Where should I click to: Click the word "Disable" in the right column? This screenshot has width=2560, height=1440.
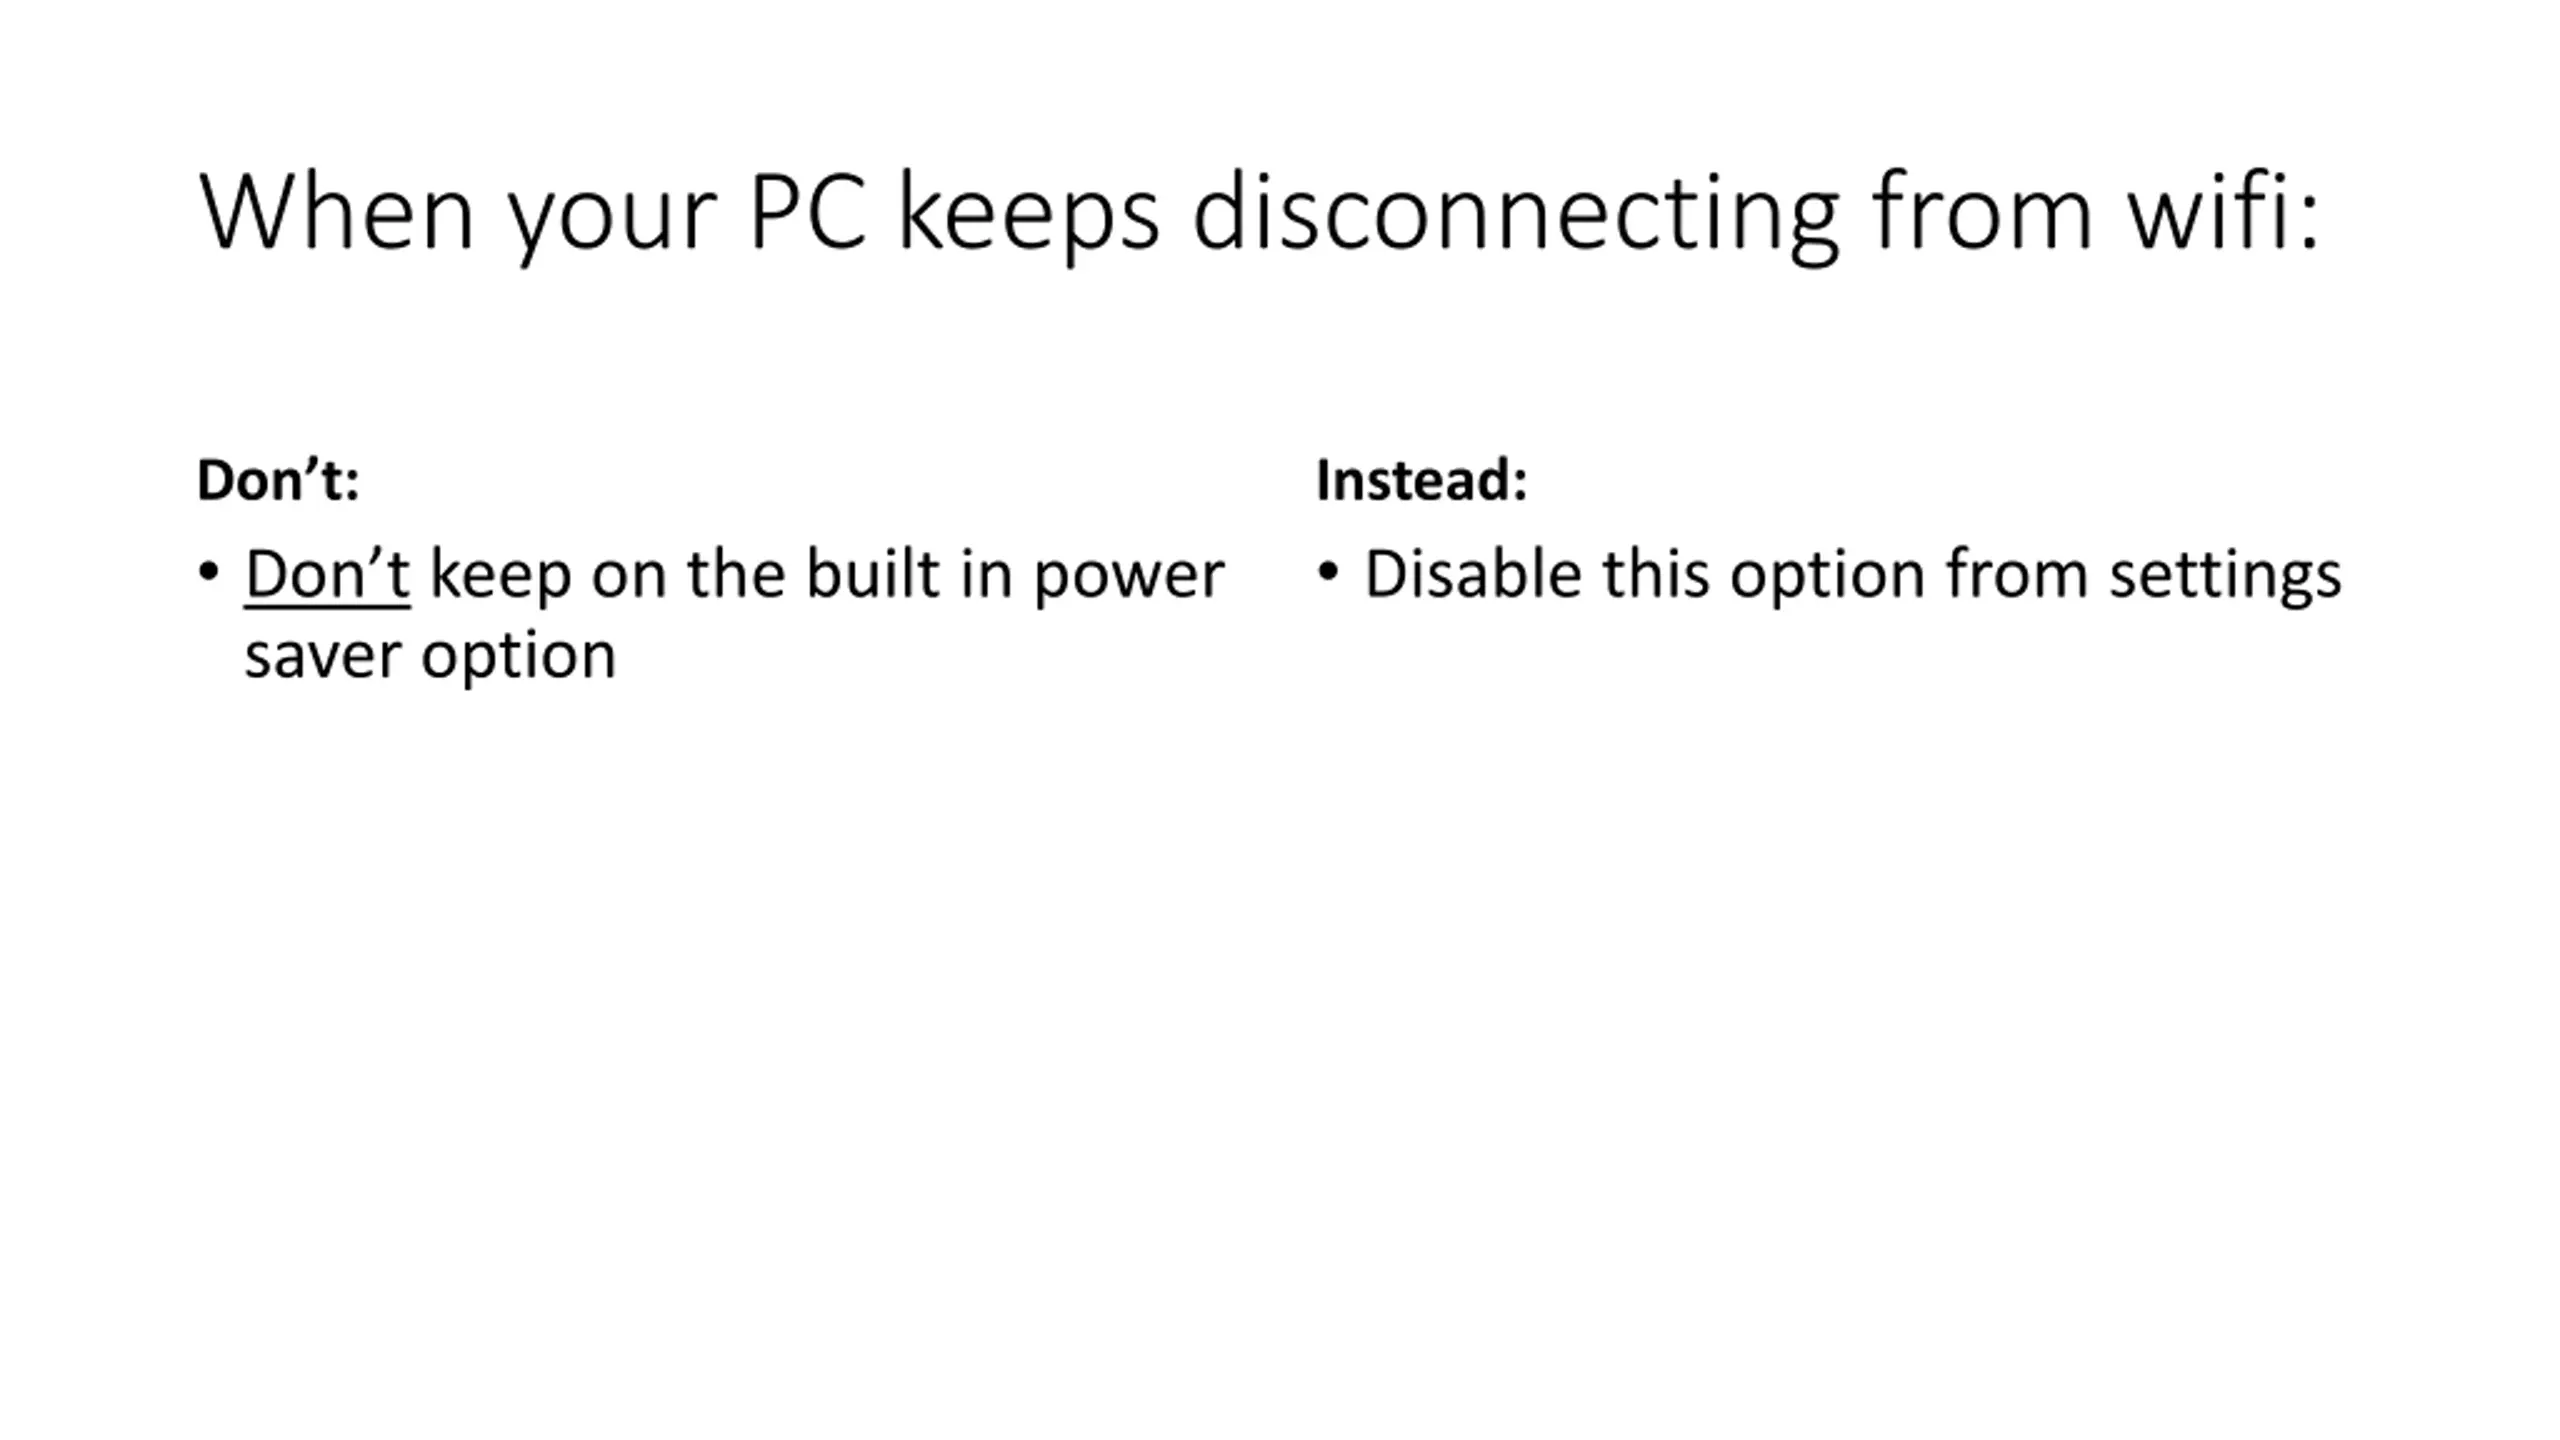point(1474,574)
